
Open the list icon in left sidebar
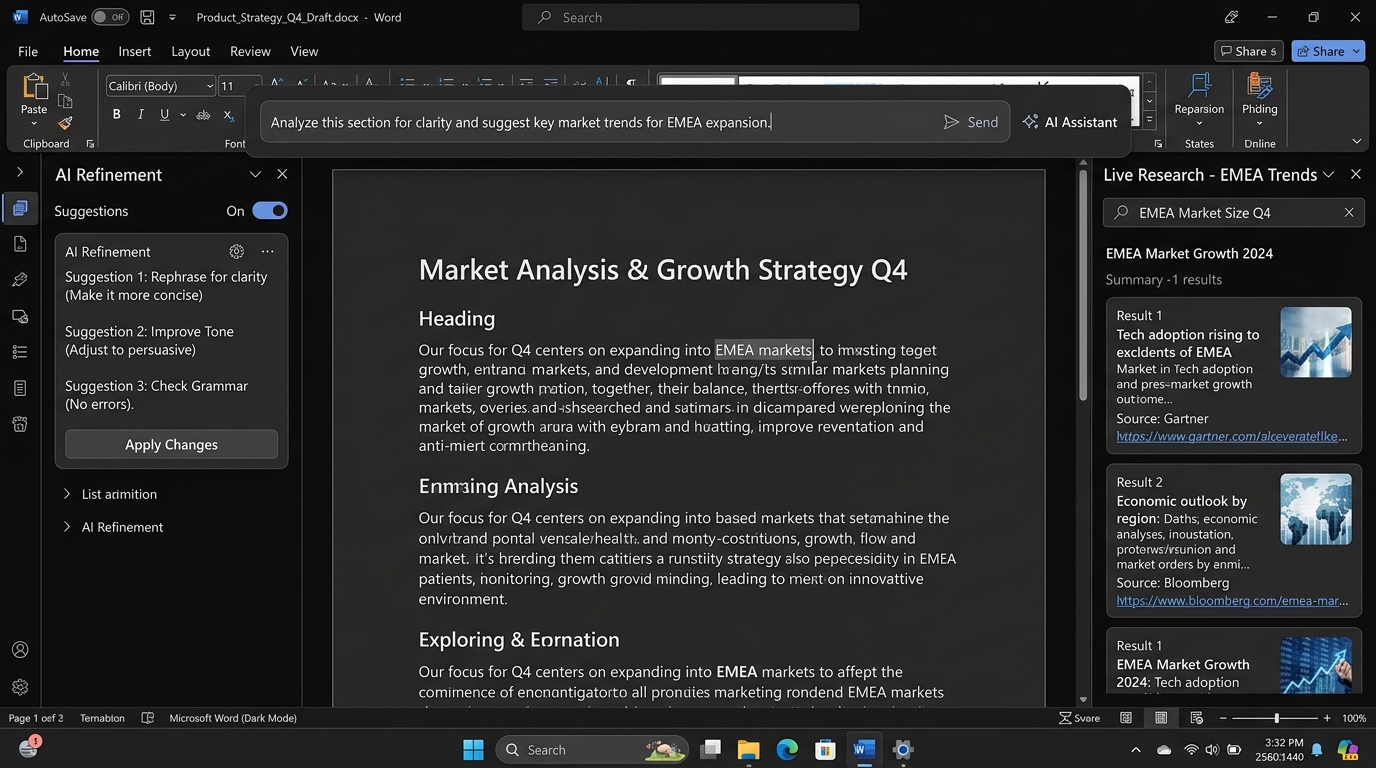tap(20, 352)
